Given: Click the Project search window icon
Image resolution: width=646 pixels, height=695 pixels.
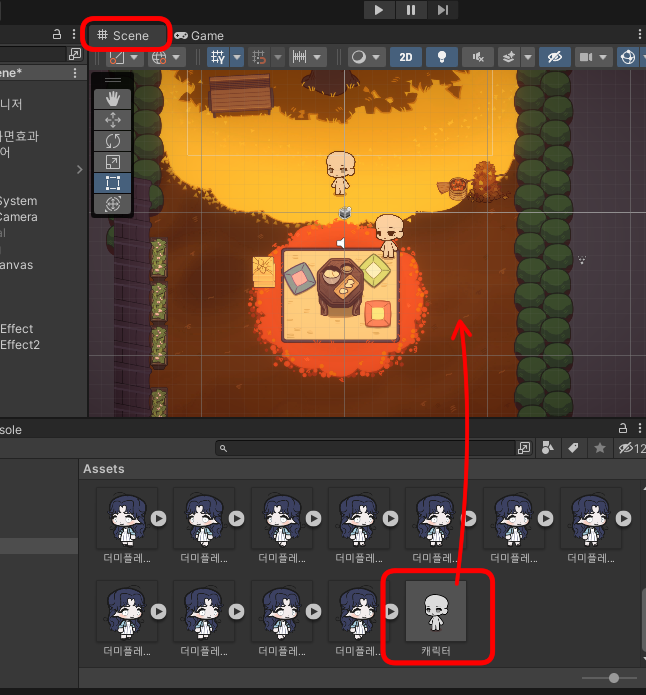Looking at the screenshot, I should 524,448.
